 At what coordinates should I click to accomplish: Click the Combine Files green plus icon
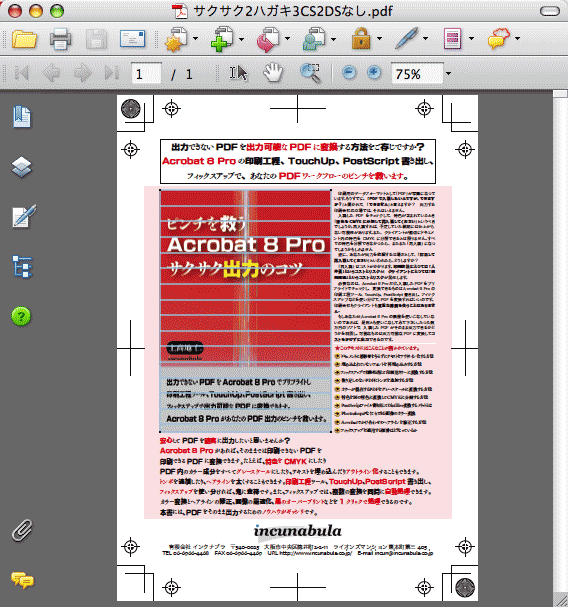222,39
